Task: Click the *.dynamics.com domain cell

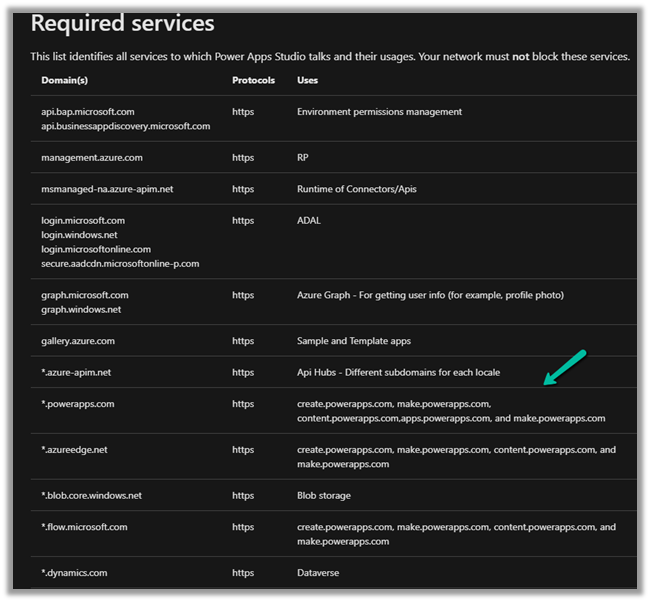Action: [74, 573]
